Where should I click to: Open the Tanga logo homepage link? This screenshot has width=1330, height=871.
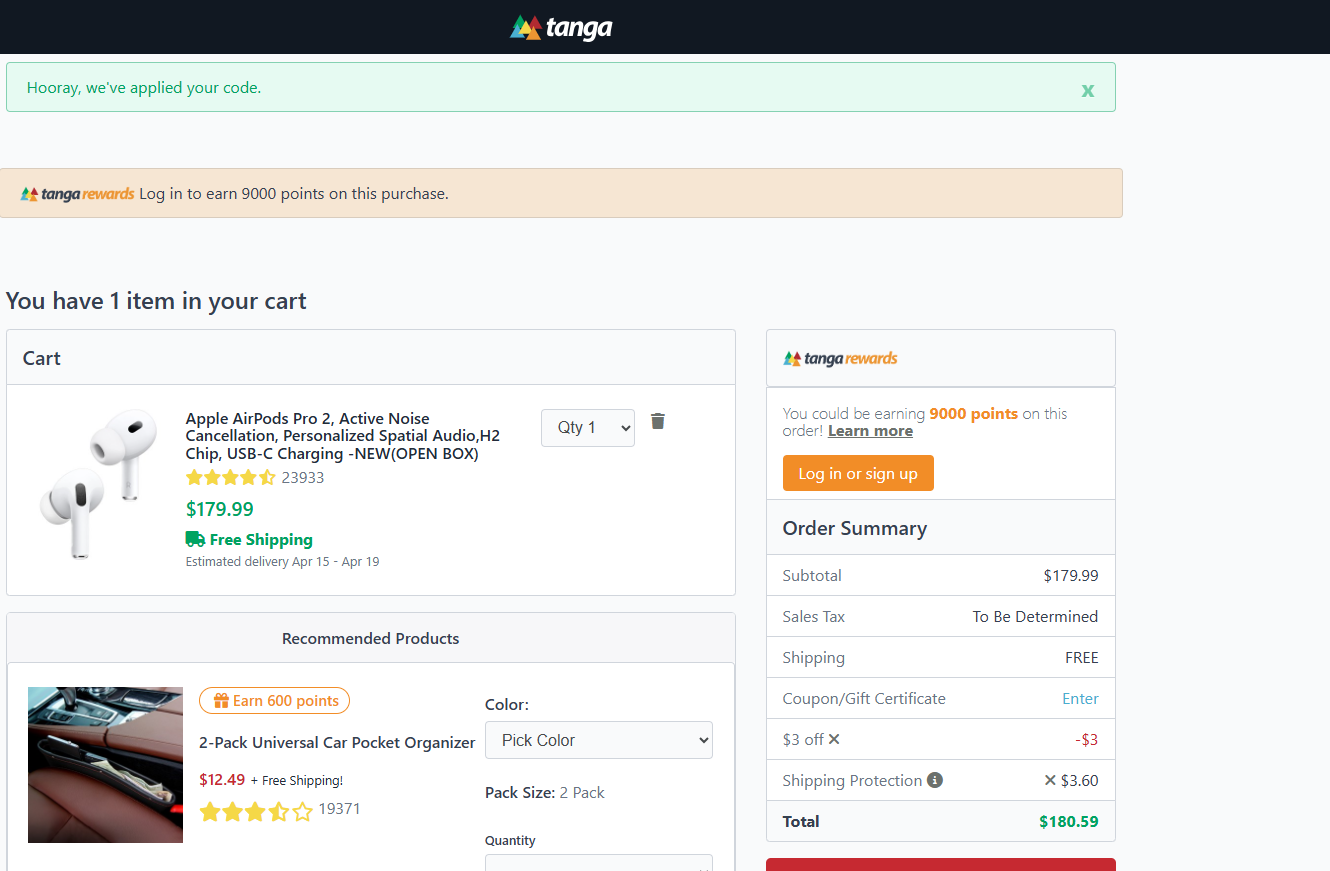click(x=561, y=27)
